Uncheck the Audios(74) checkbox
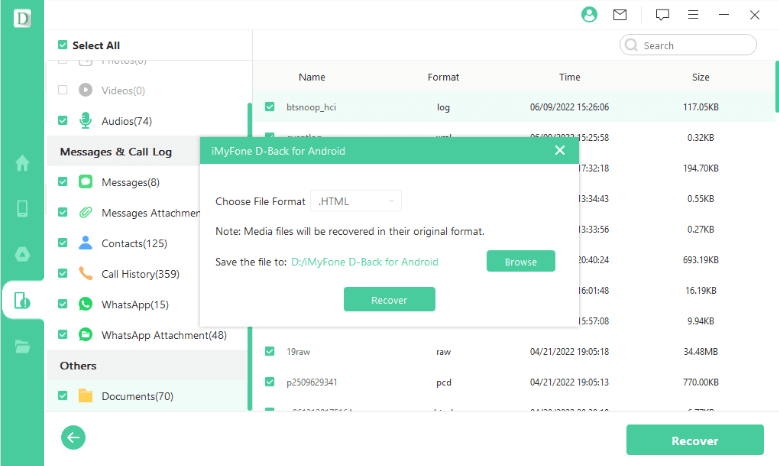This screenshot has height=466, width=779. pos(63,121)
